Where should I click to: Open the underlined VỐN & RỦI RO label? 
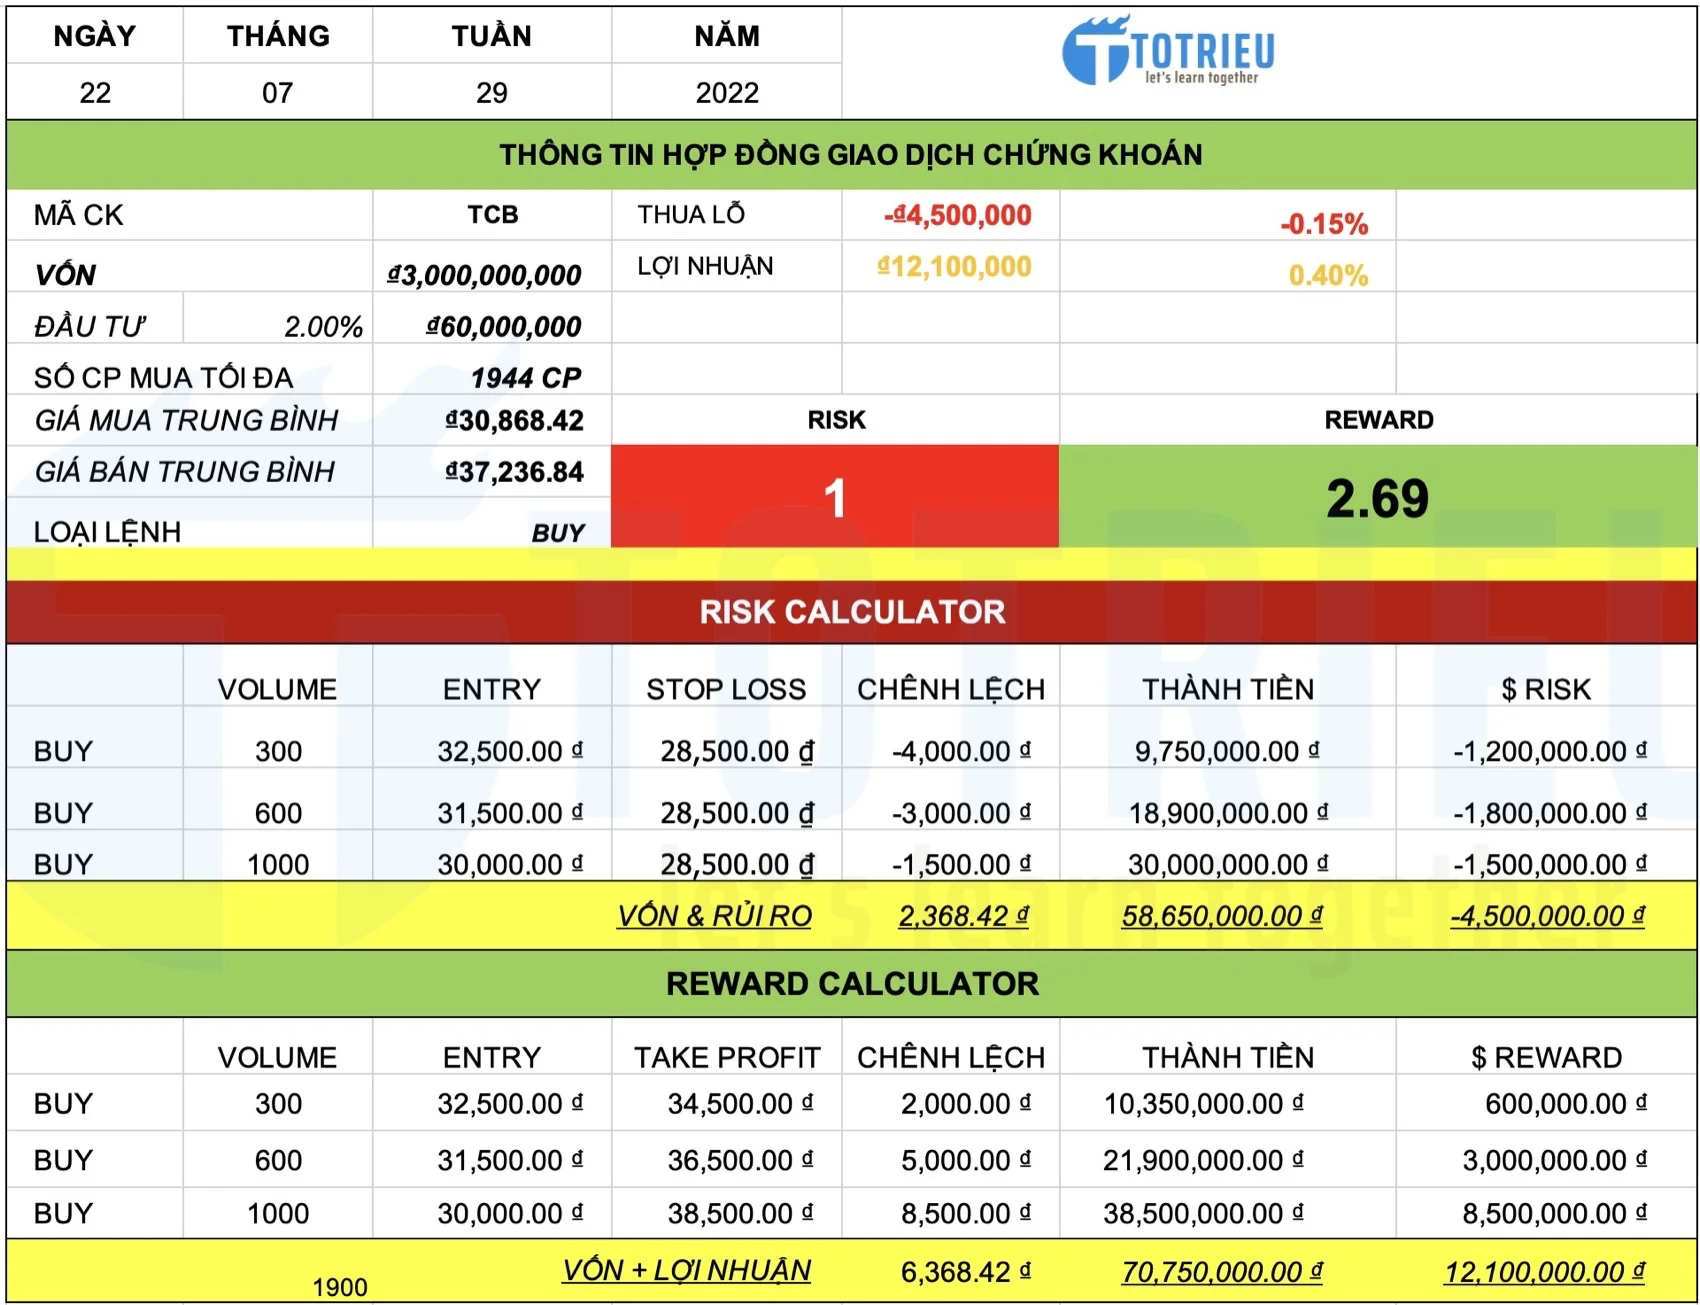pos(714,916)
